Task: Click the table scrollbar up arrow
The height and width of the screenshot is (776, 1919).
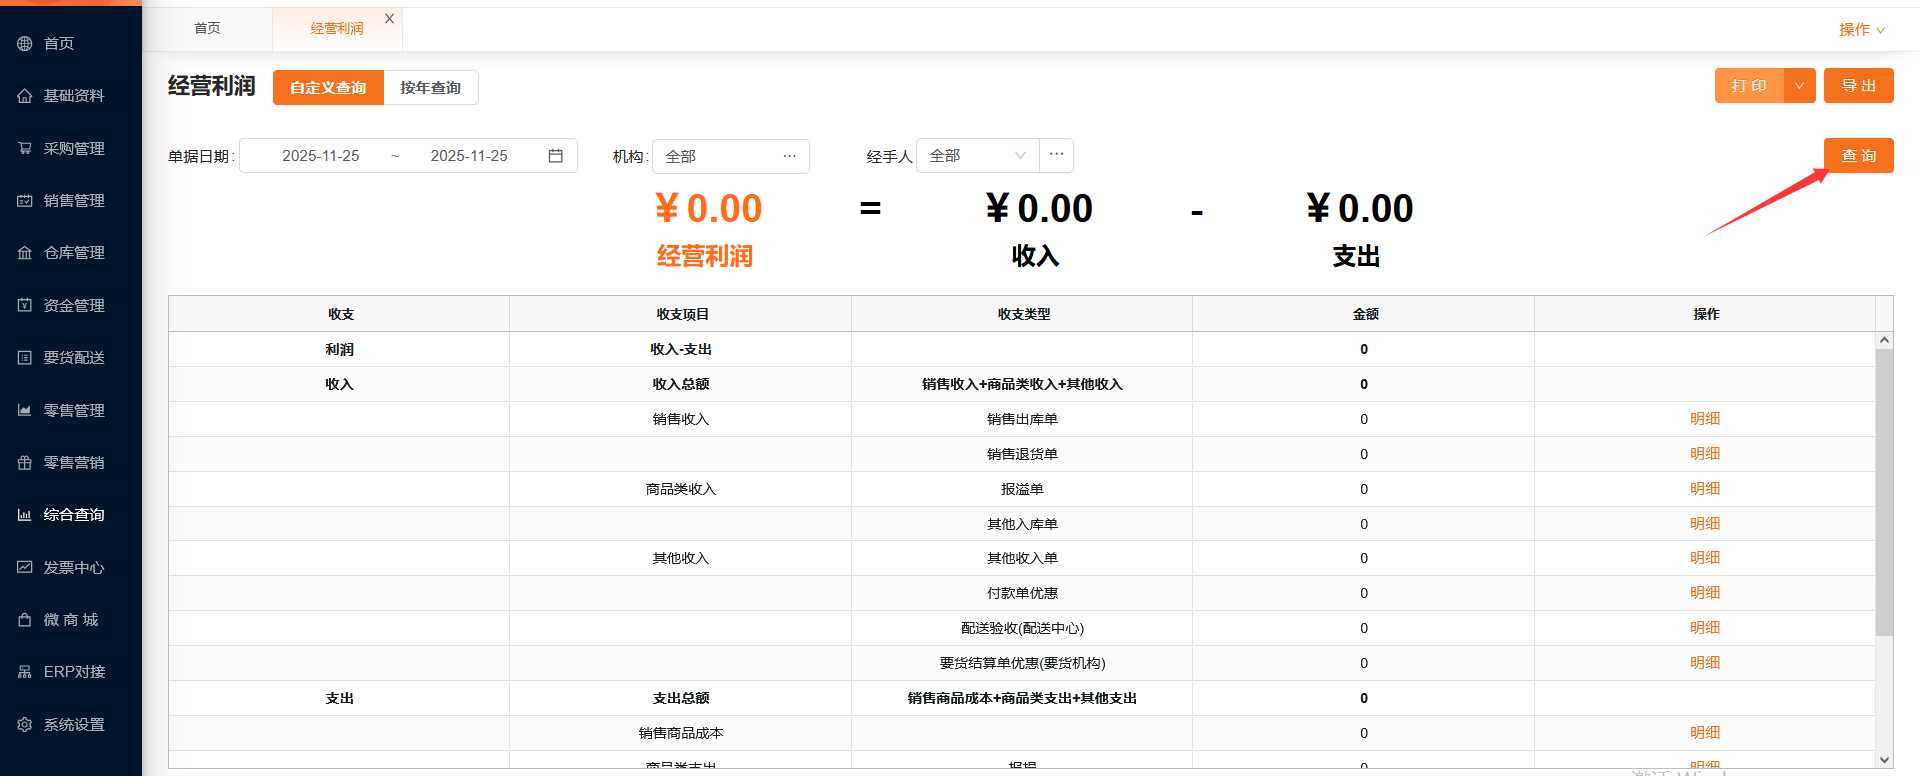Action: tap(1884, 341)
